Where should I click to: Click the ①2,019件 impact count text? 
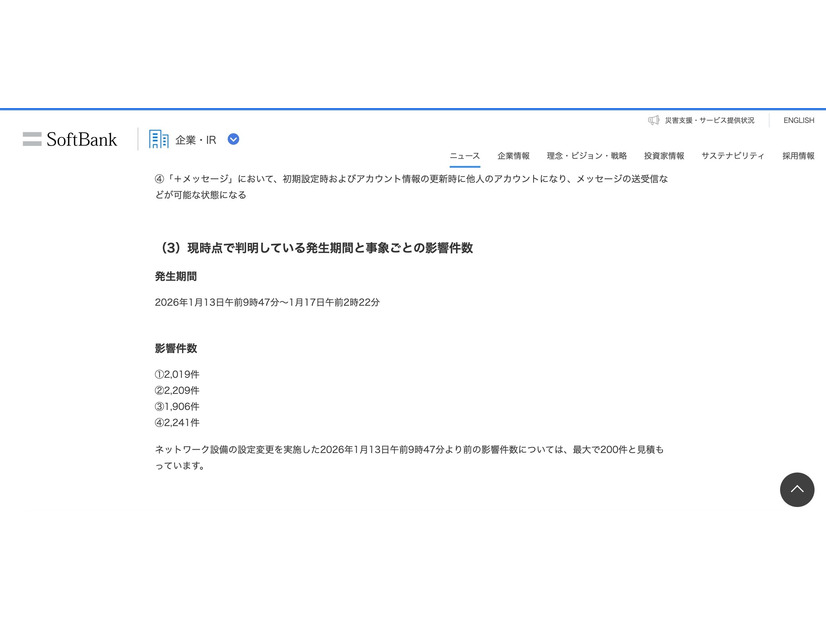(177, 373)
